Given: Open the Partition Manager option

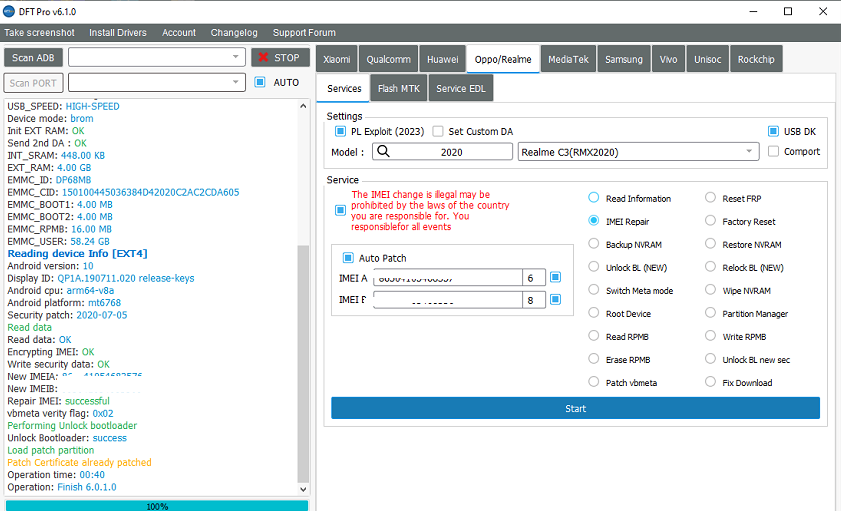Looking at the screenshot, I should pos(710,313).
